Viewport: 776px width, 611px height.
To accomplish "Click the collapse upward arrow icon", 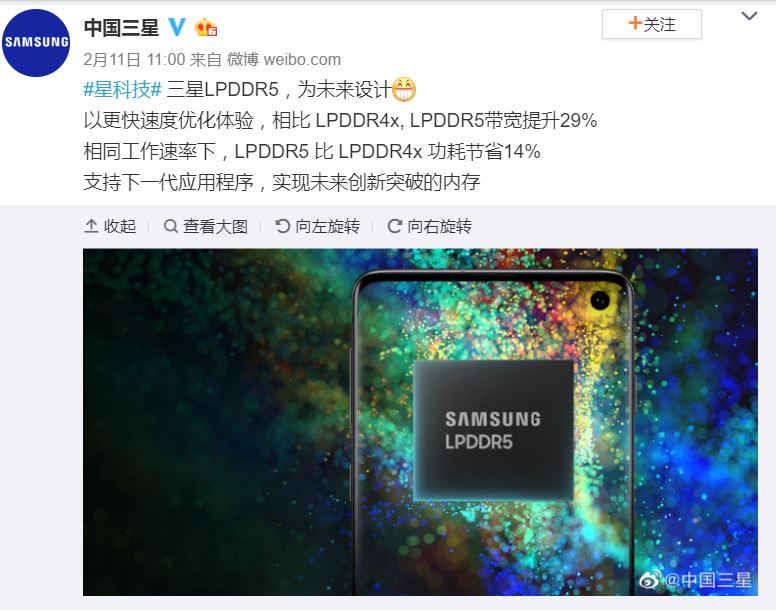I will [91, 226].
